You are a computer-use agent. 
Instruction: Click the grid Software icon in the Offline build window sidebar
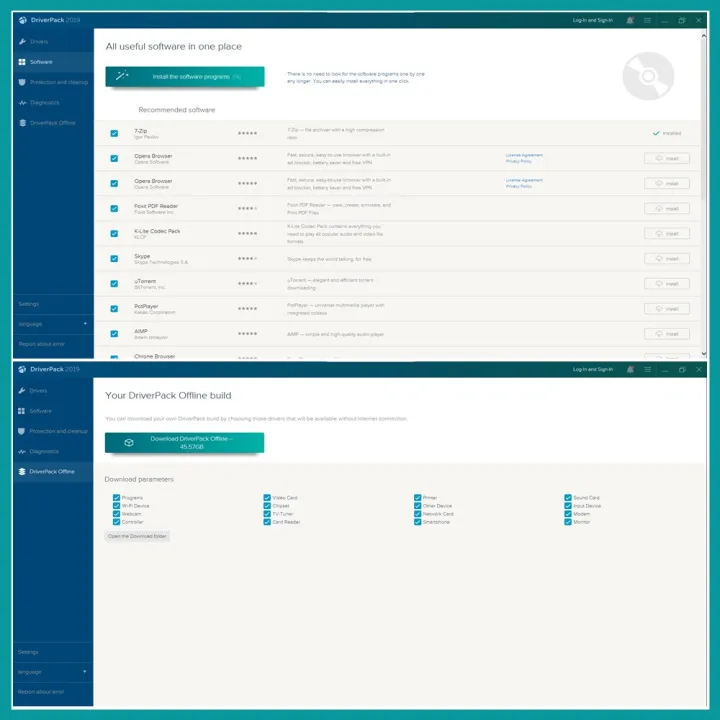coord(22,411)
